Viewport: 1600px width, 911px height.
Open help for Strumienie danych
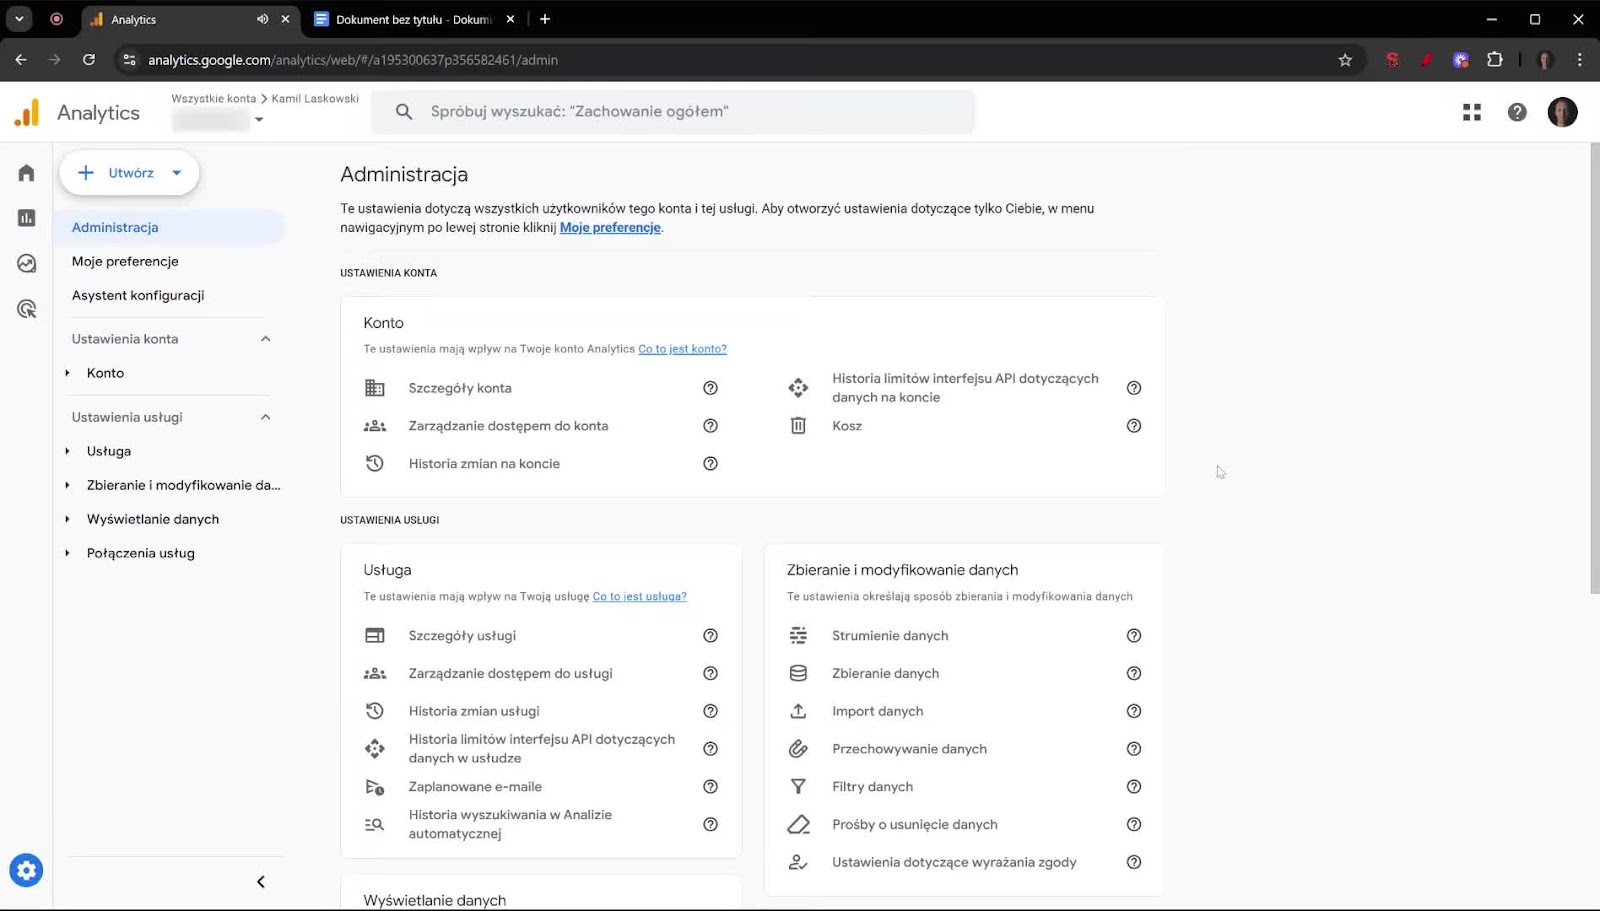click(1134, 636)
